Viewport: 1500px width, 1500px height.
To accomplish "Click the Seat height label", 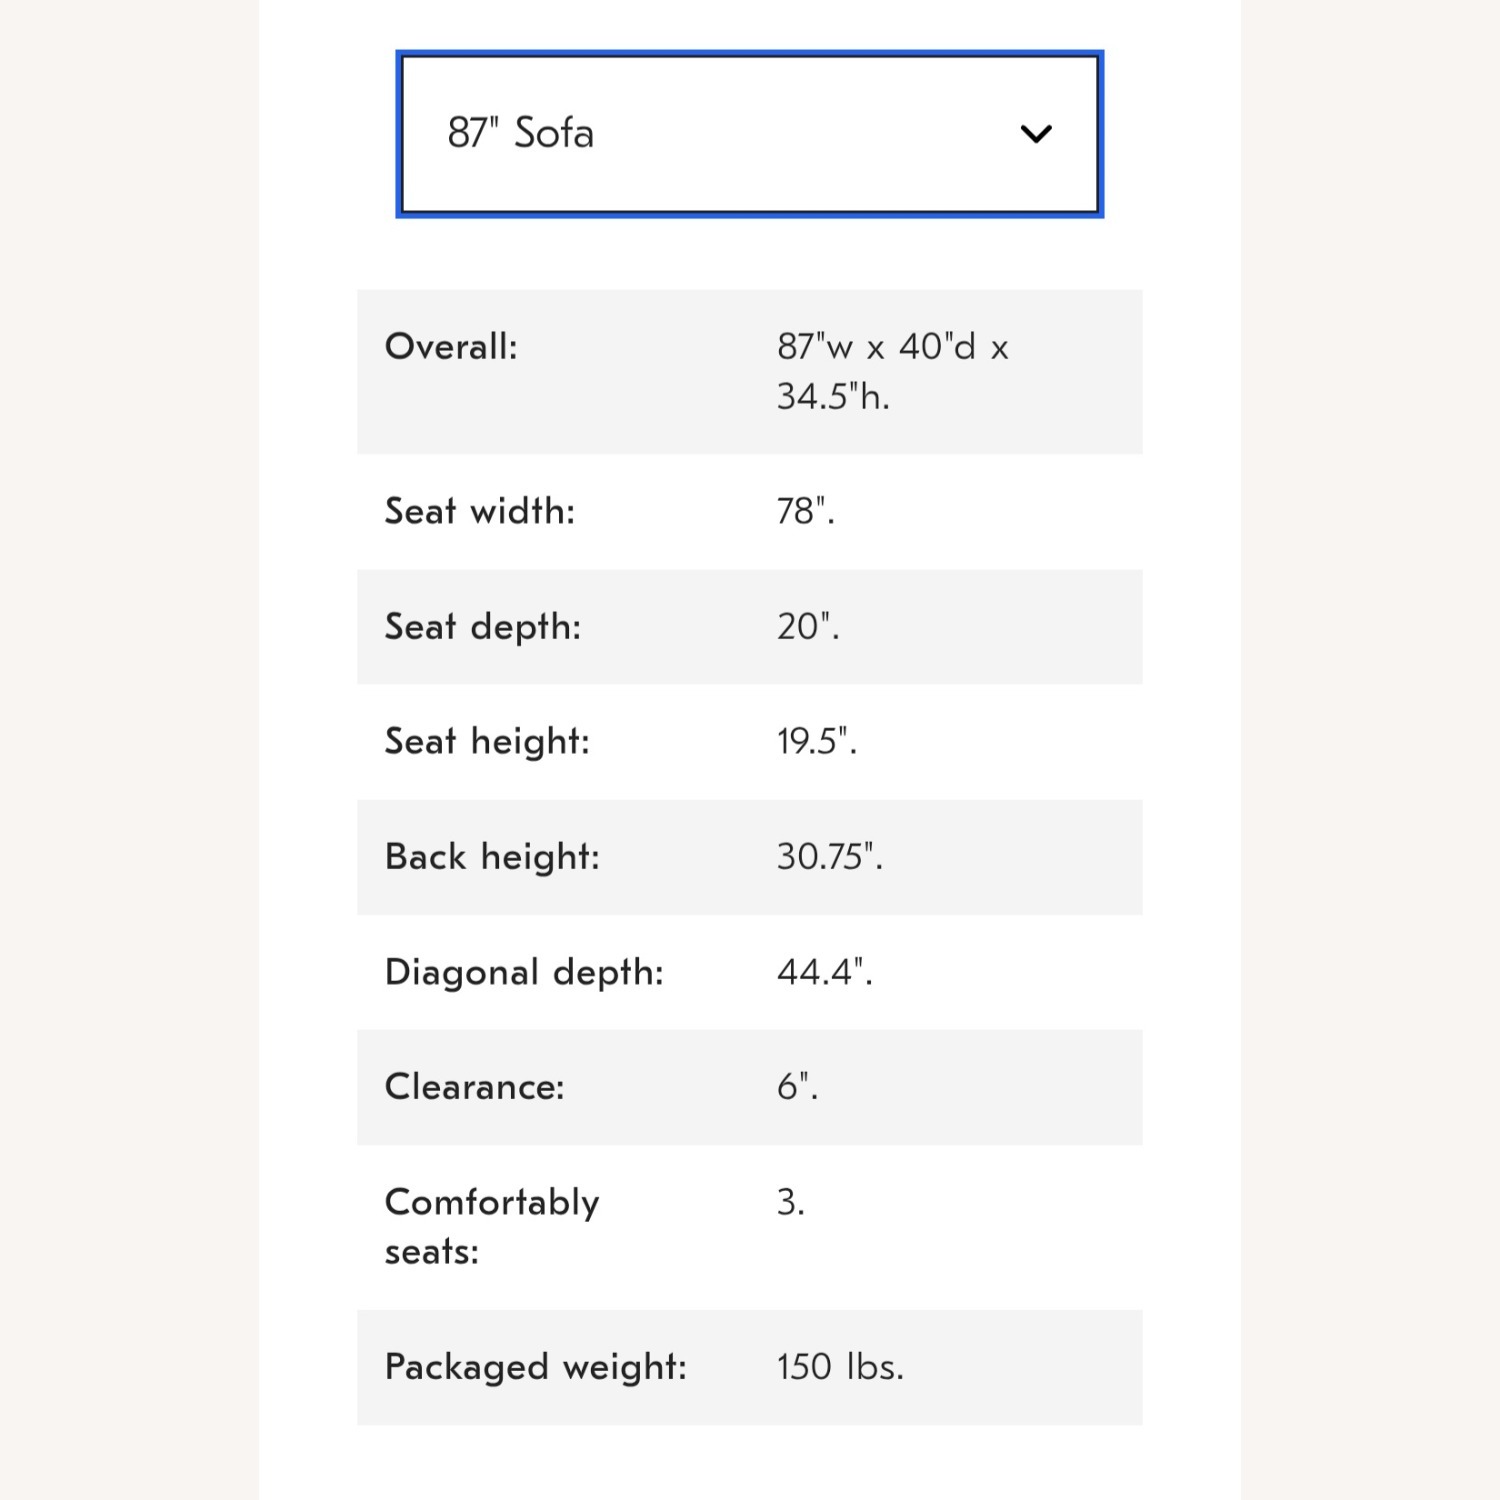I will click(487, 742).
